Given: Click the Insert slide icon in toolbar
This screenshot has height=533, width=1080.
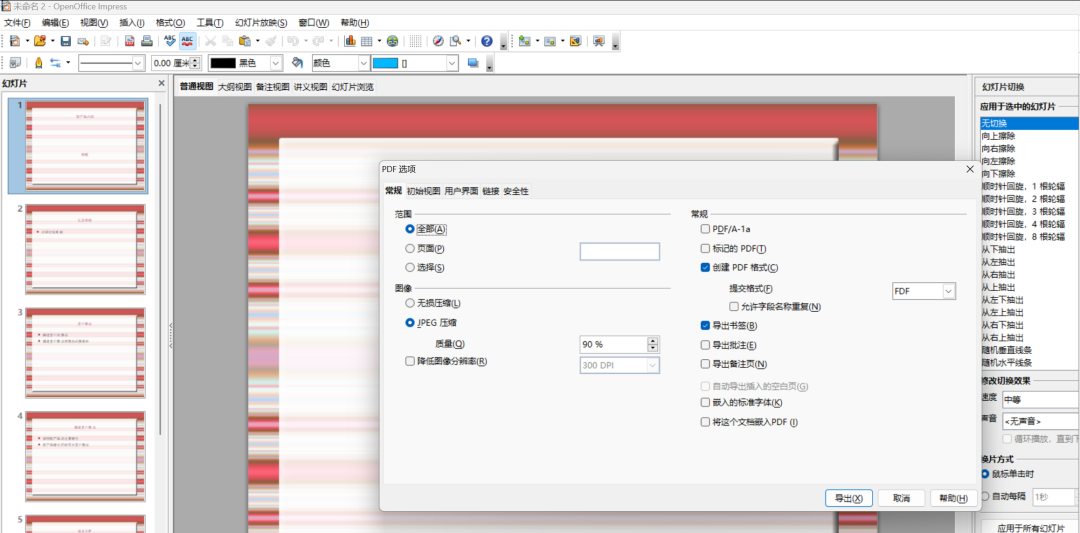Looking at the screenshot, I should pos(525,41).
